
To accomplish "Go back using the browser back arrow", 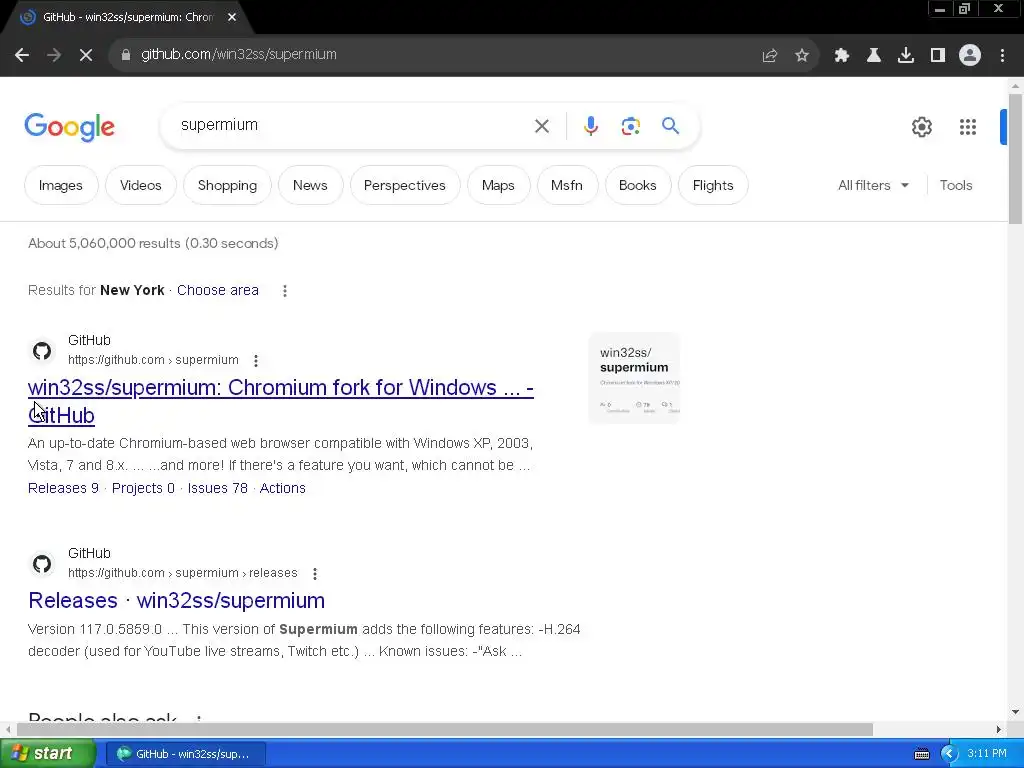I will (22, 55).
